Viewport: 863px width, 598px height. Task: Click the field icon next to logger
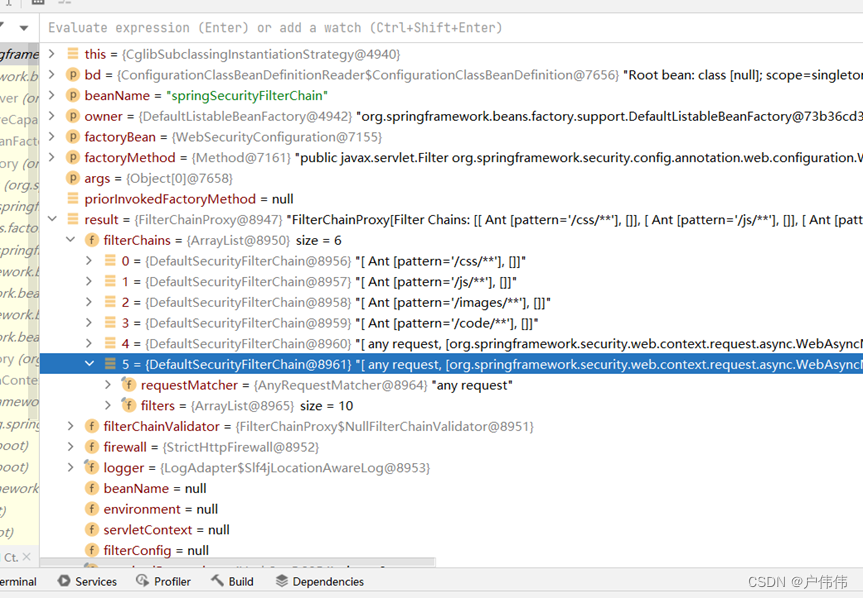click(91, 468)
